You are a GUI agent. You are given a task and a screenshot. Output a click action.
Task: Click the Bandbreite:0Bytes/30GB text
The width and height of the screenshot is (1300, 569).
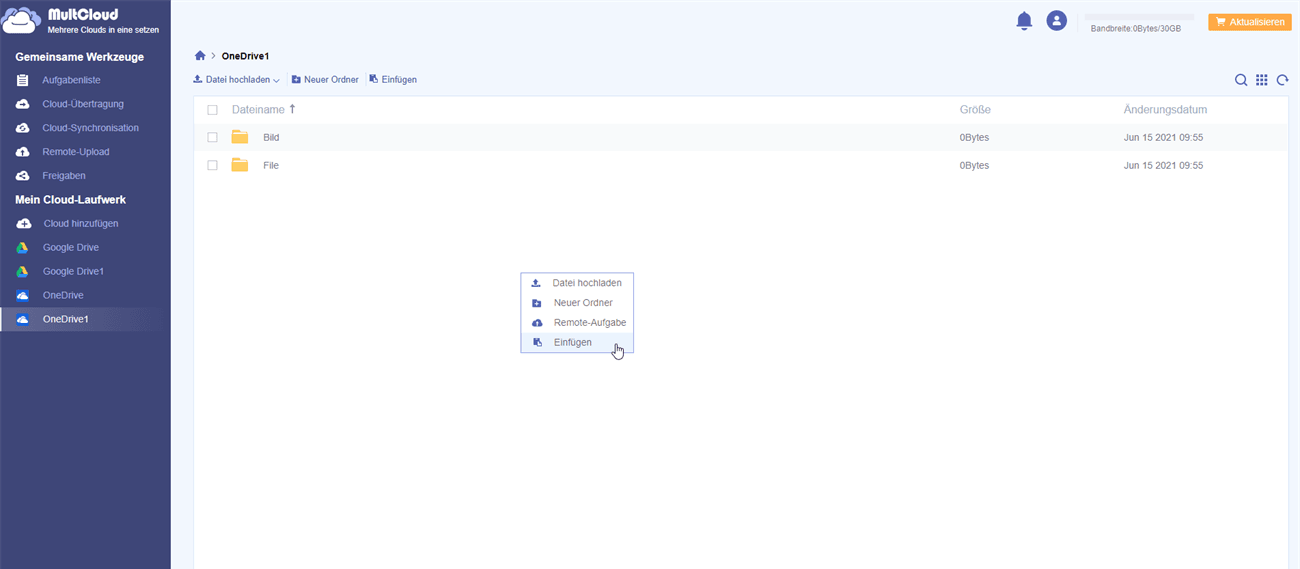tap(1136, 29)
